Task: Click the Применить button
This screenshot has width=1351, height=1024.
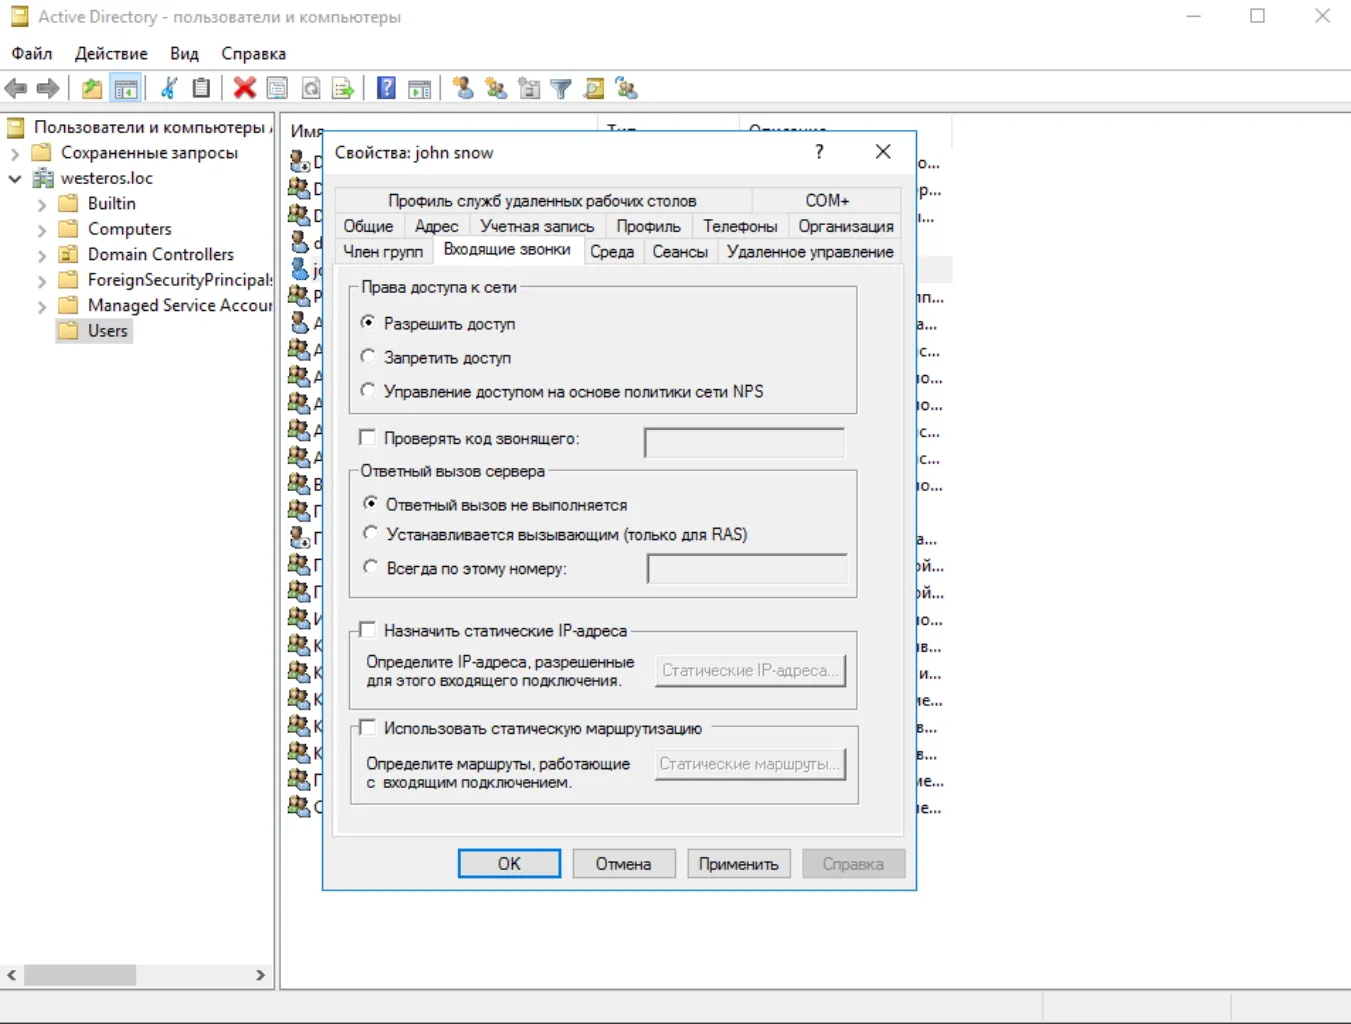Action: [739, 864]
